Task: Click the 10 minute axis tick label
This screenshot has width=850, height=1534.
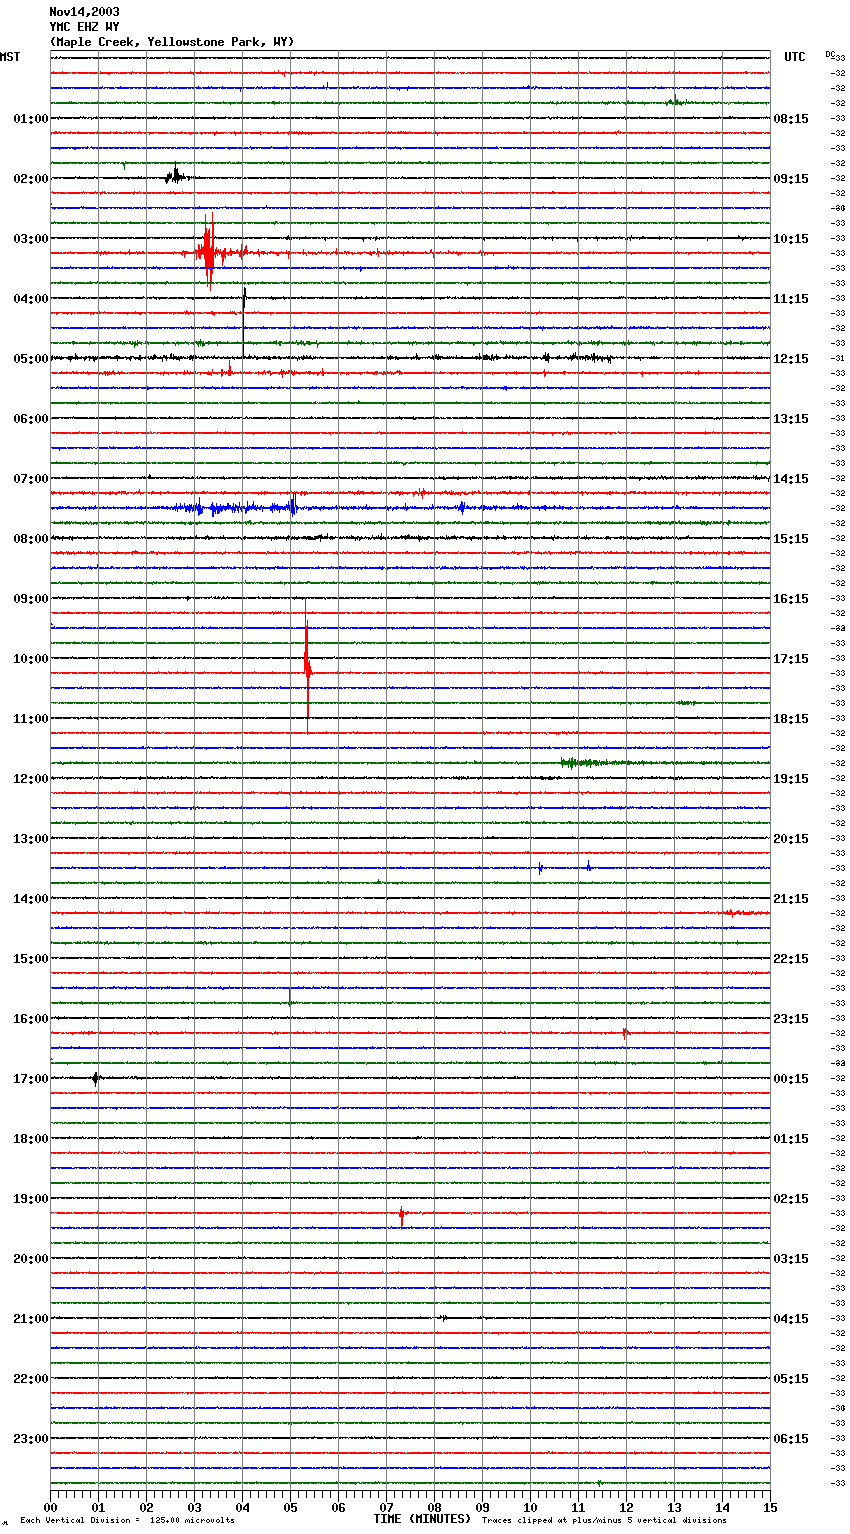Action: click(530, 1507)
